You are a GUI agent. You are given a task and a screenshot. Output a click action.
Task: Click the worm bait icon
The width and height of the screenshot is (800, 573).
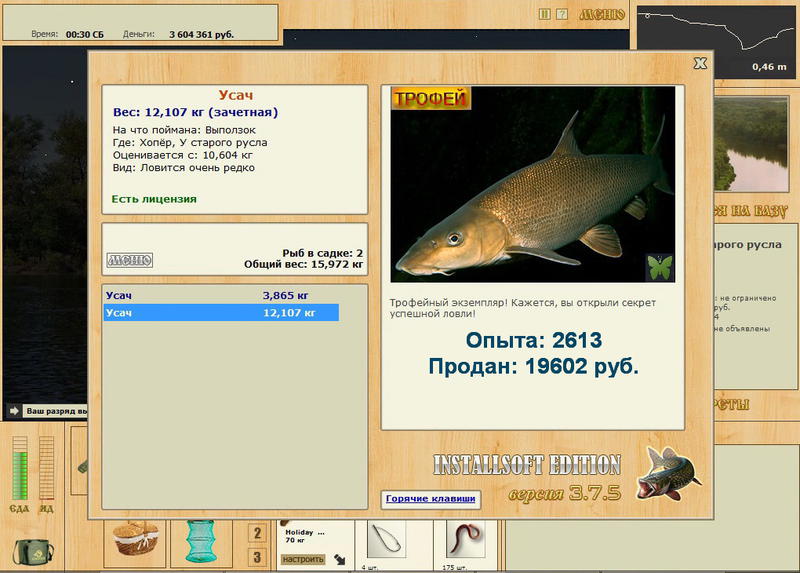465,540
